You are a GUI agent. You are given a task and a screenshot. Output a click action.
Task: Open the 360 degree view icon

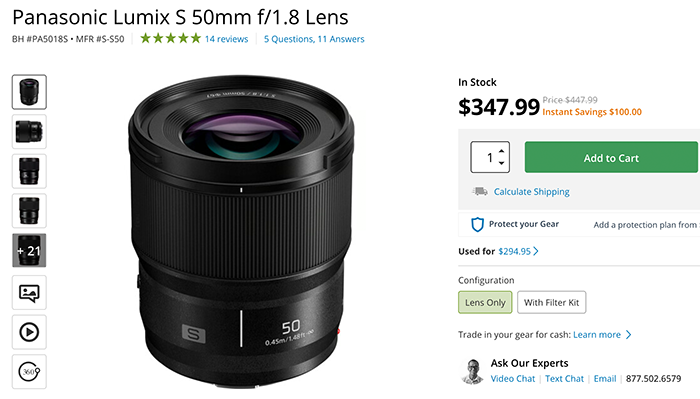coord(29,371)
